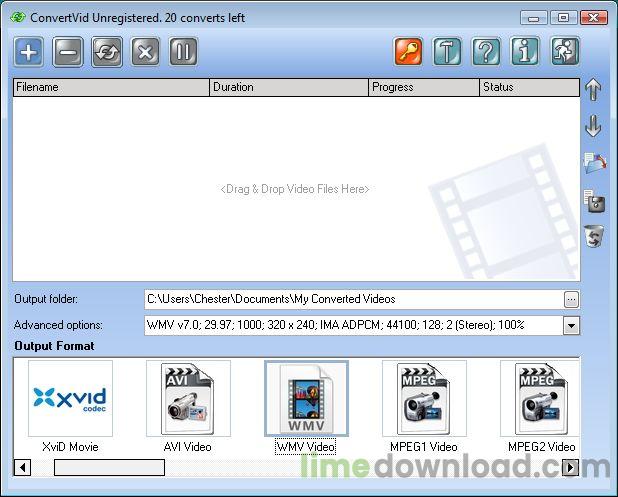Expand the Advanced options dropdown
Image resolution: width=618 pixels, height=497 pixels.
[x=571, y=325]
